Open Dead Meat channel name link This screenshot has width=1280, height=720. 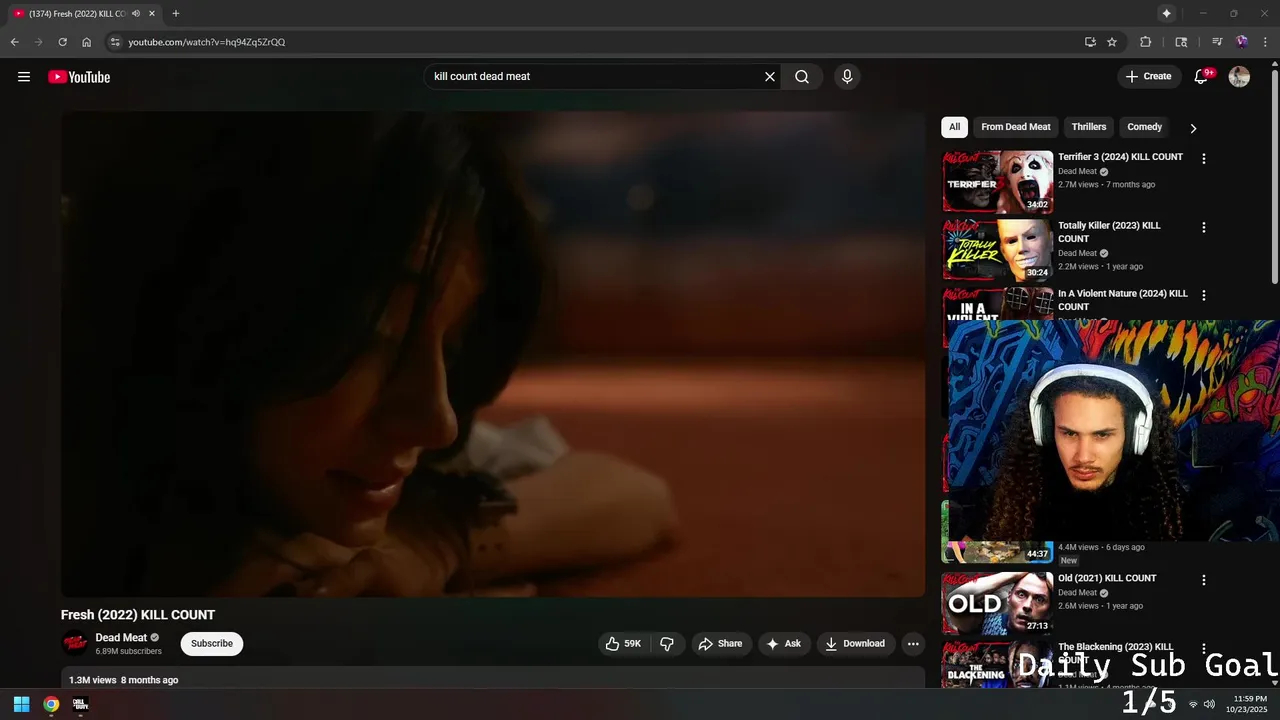(121, 638)
